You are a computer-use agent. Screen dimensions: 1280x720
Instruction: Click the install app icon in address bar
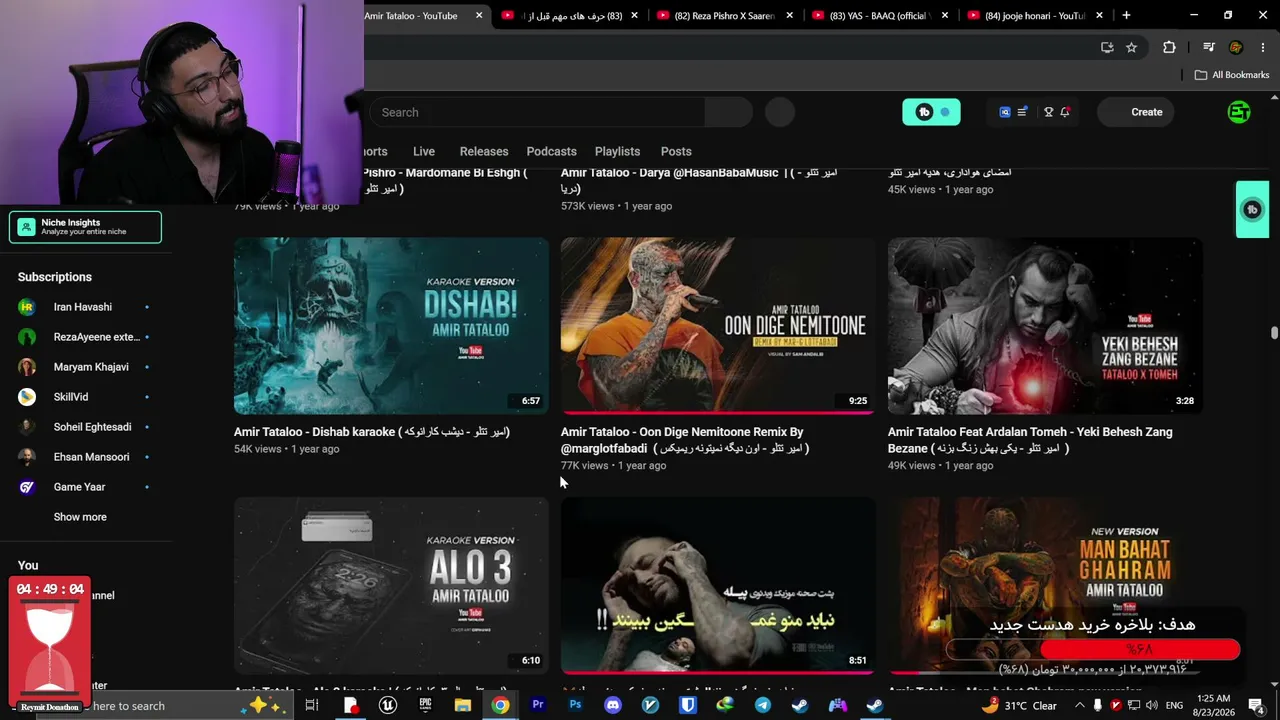(x=1107, y=47)
